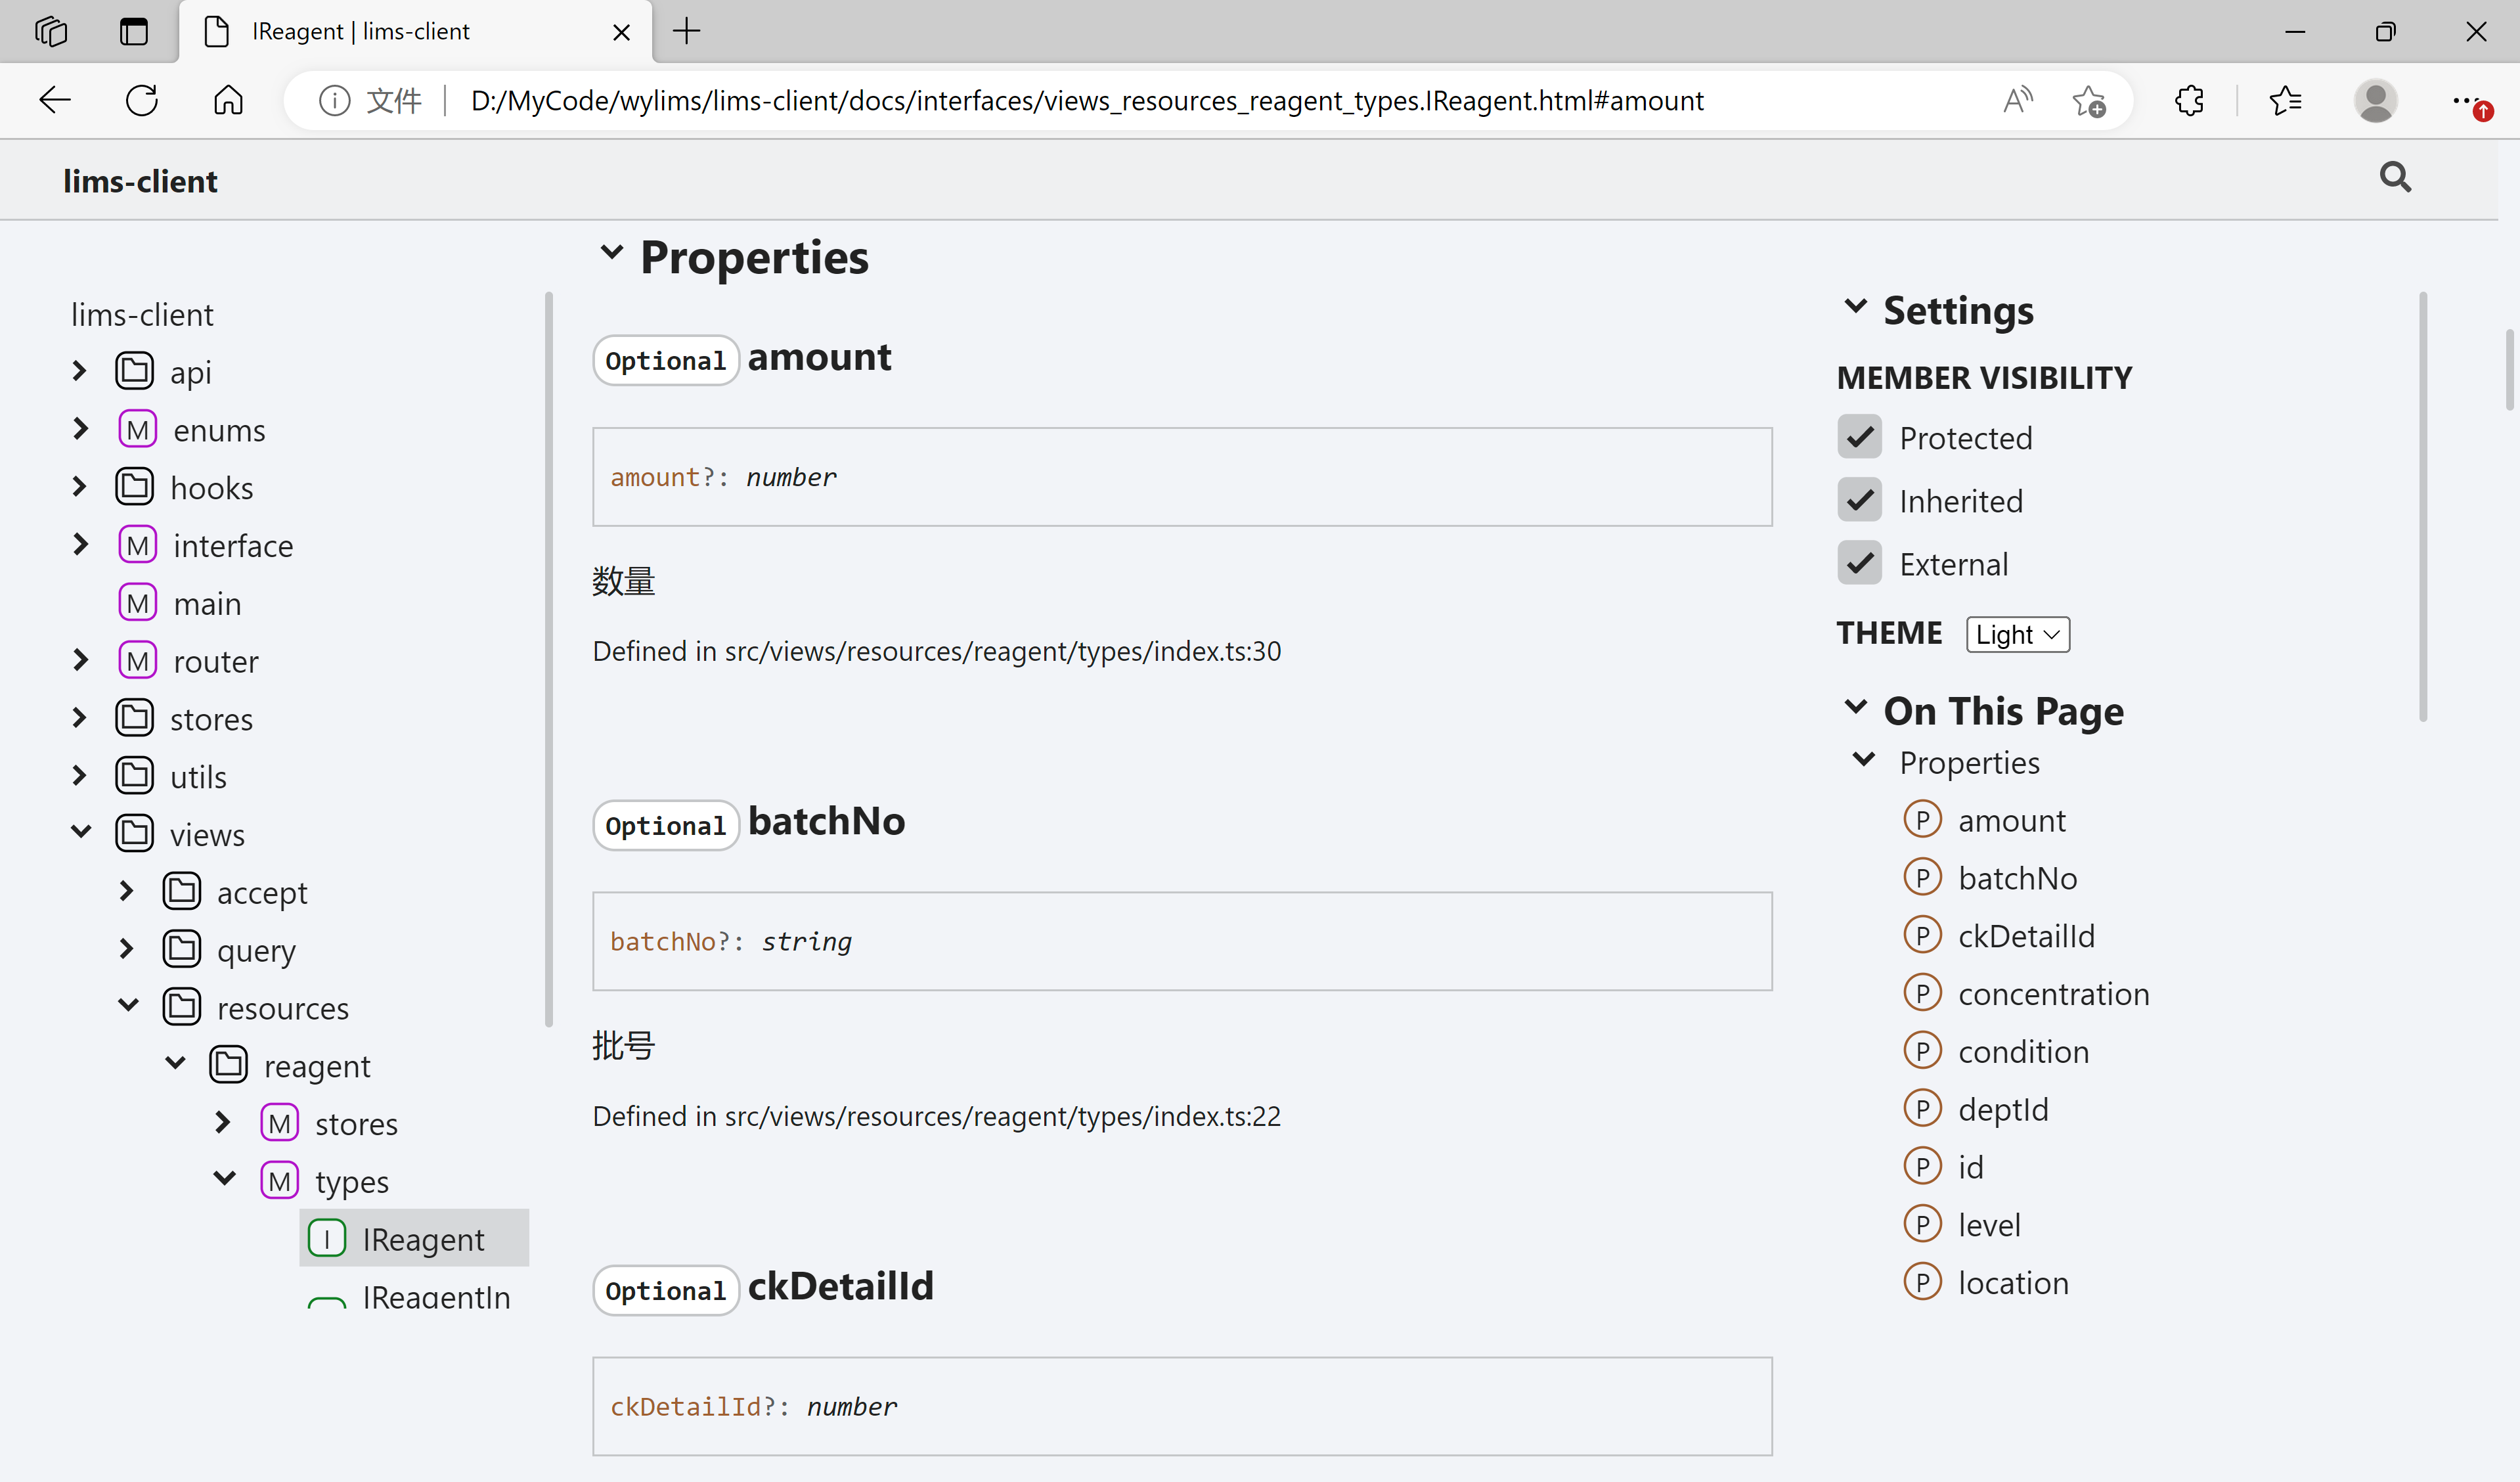
Task: Click the read aloud icon in the address bar
Action: pos(2017,100)
